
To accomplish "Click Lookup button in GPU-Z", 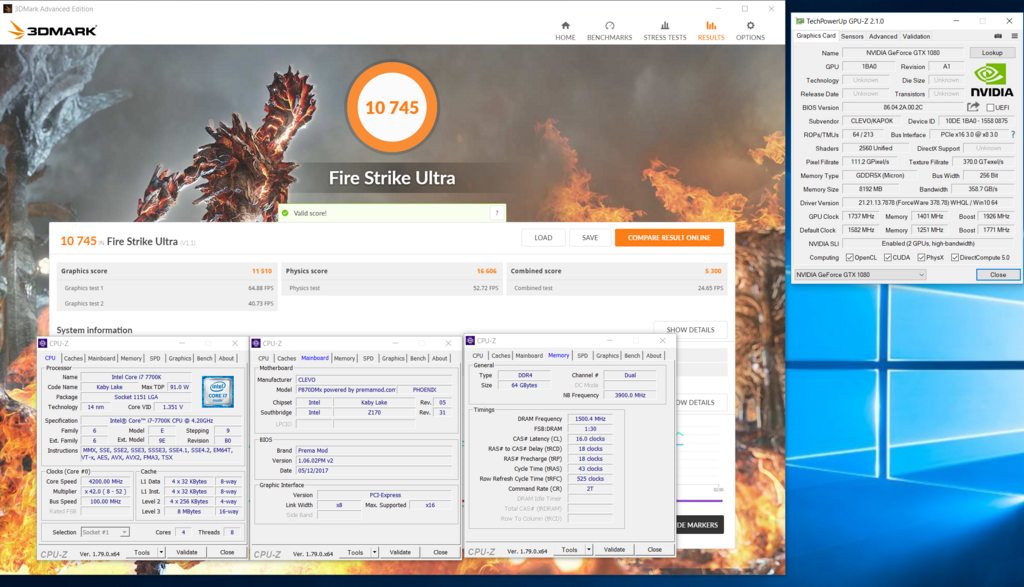I will pyautogui.click(x=991, y=53).
